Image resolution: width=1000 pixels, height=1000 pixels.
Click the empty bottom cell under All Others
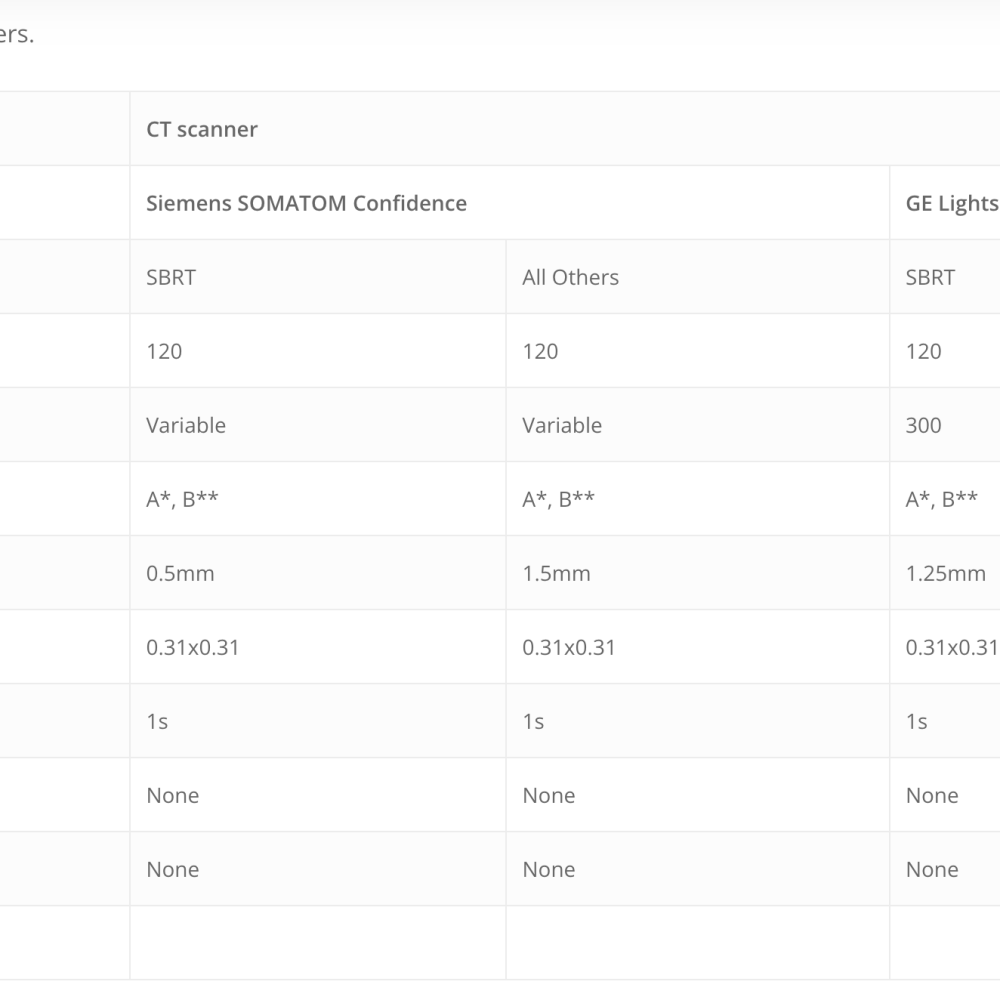698,943
